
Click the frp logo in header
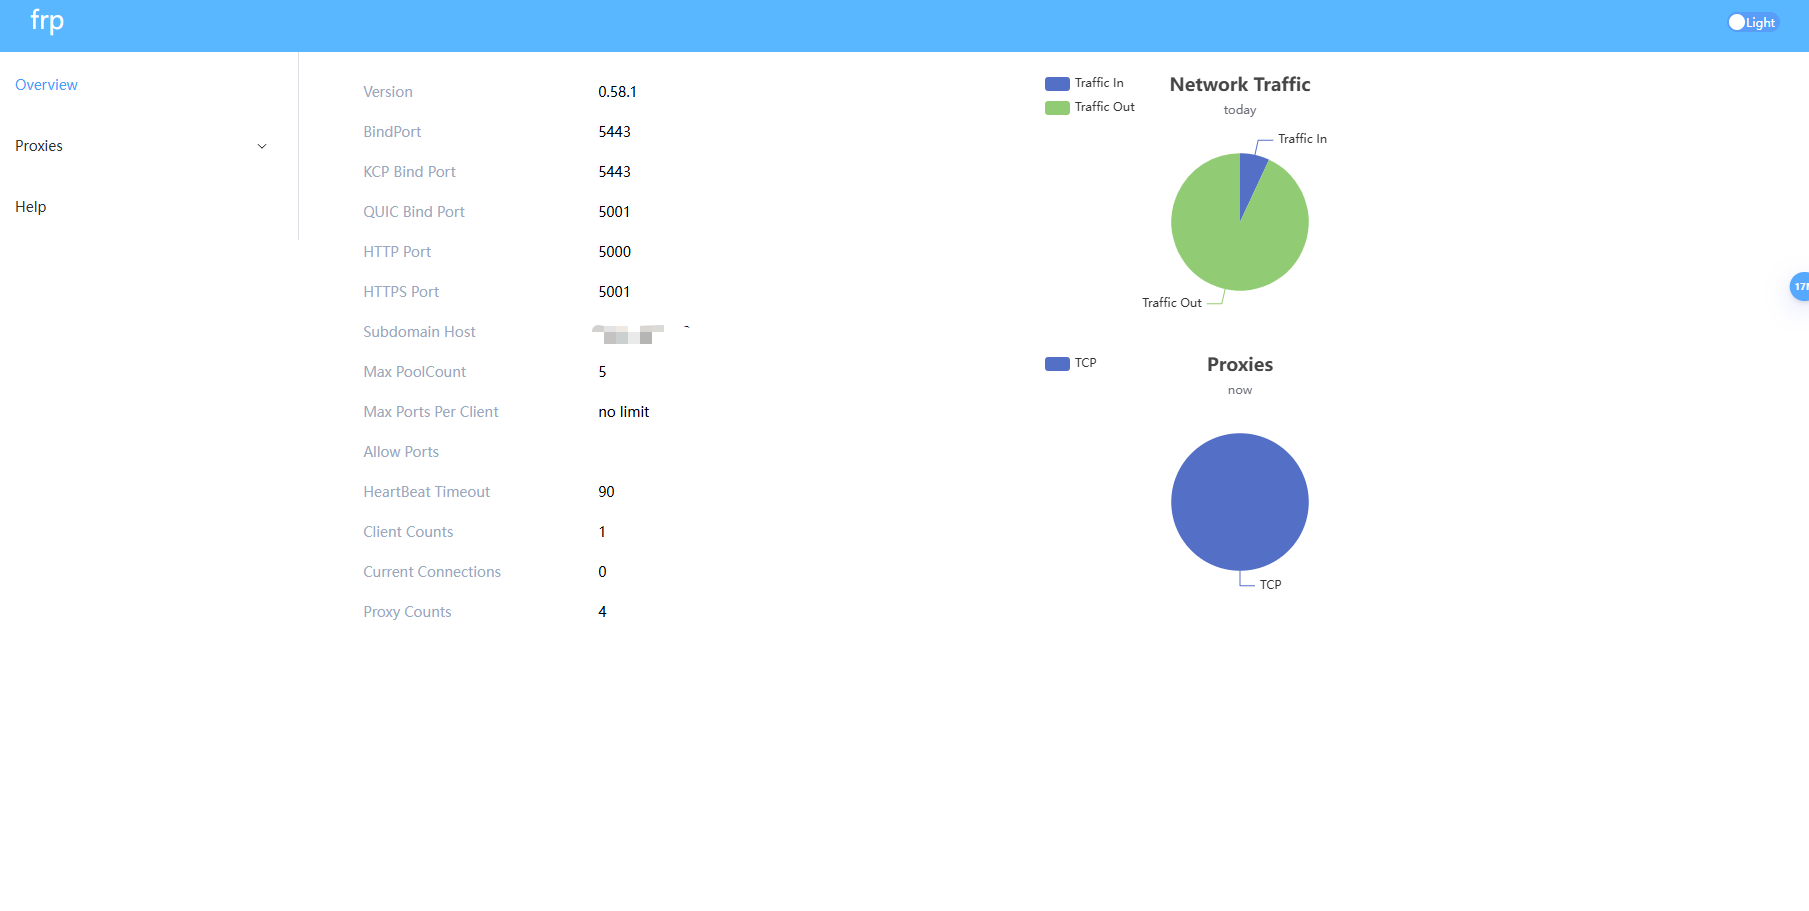tap(47, 21)
